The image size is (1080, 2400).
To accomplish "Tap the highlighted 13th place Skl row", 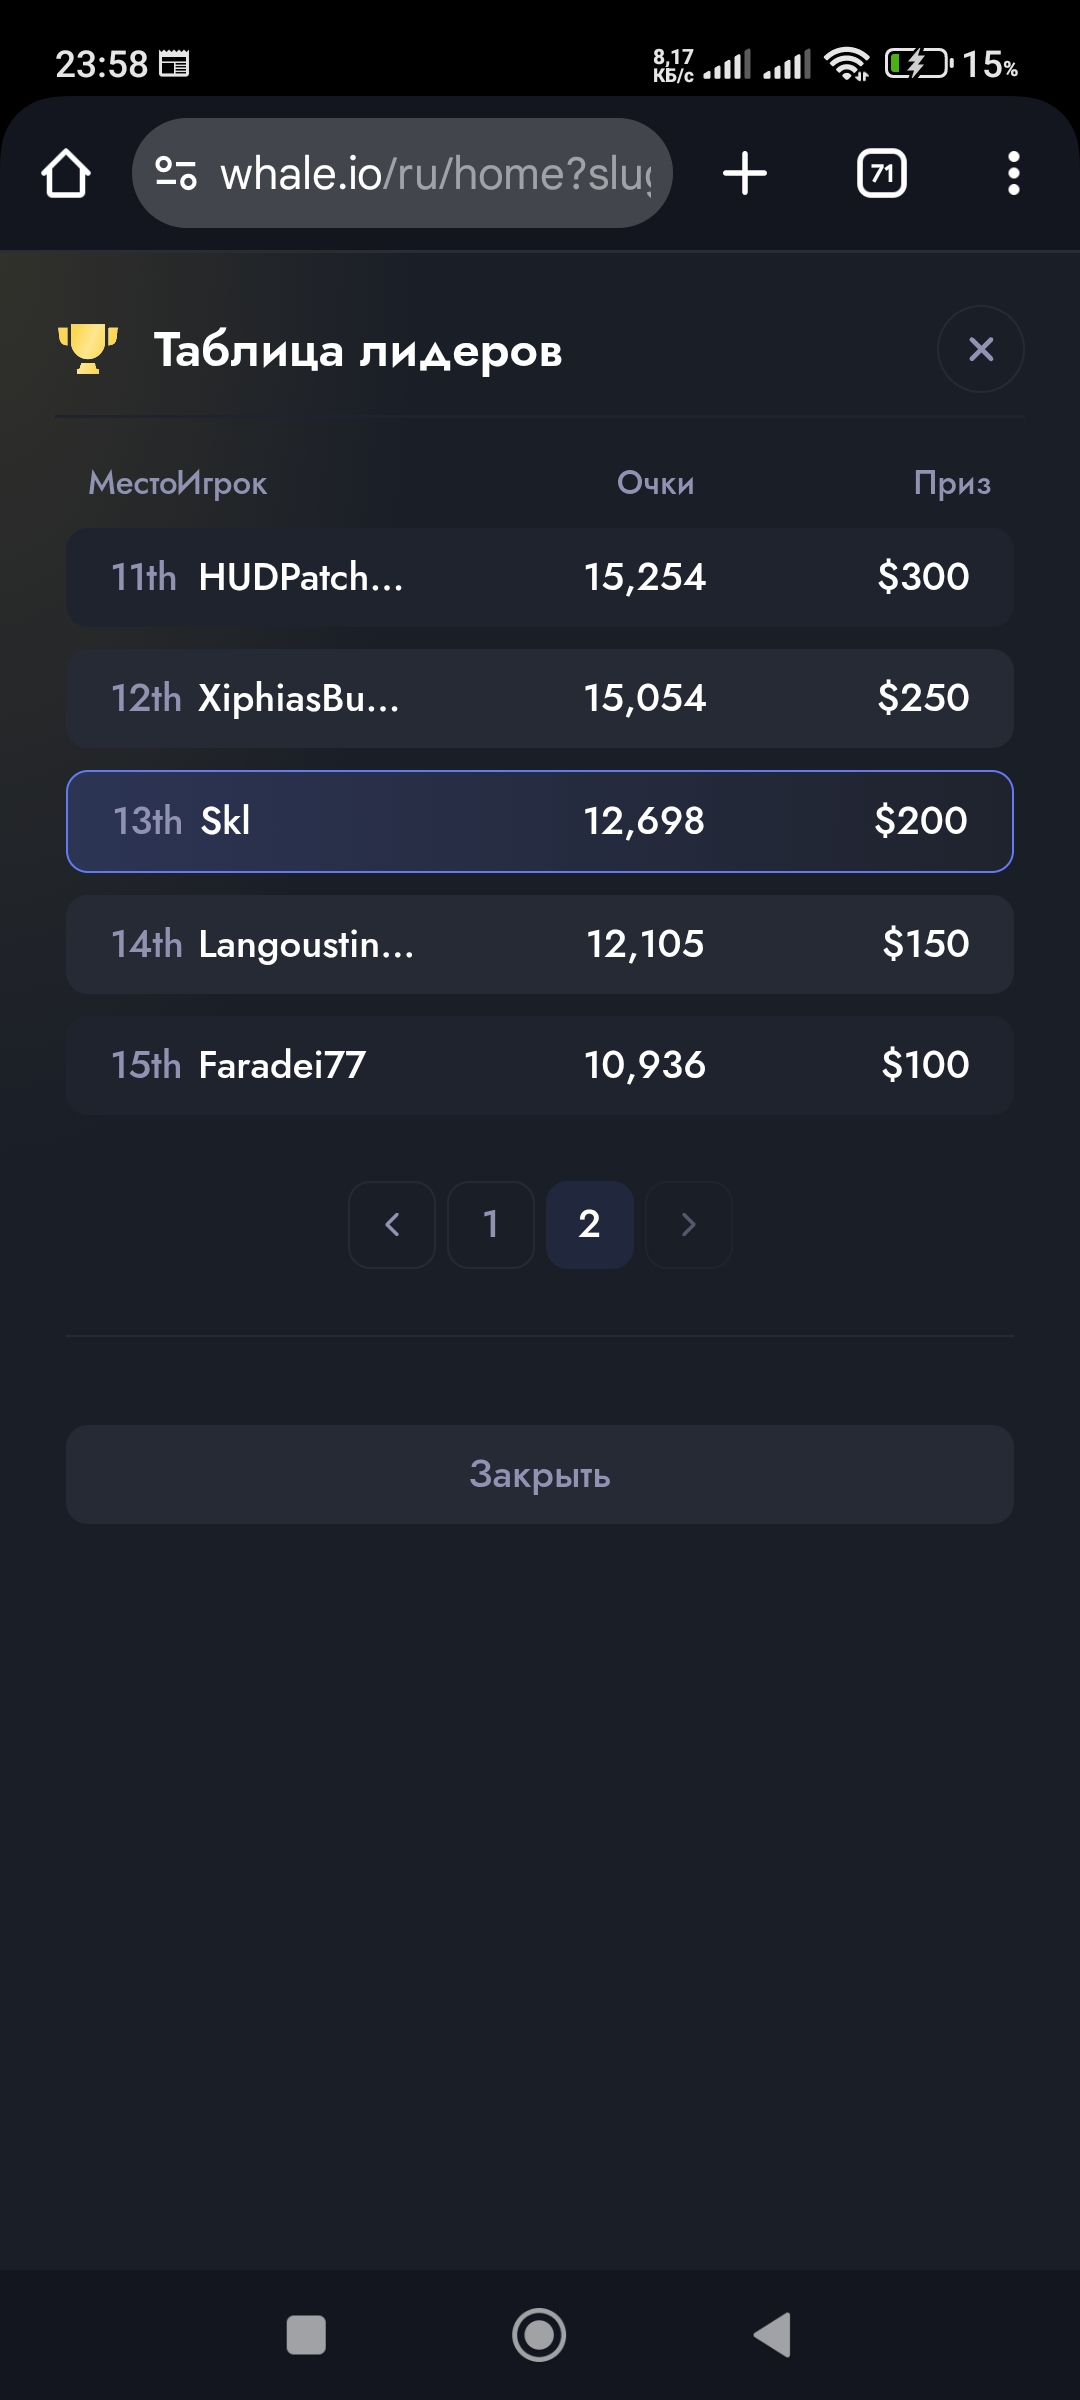I will pyautogui.click(x=540, y=821).
